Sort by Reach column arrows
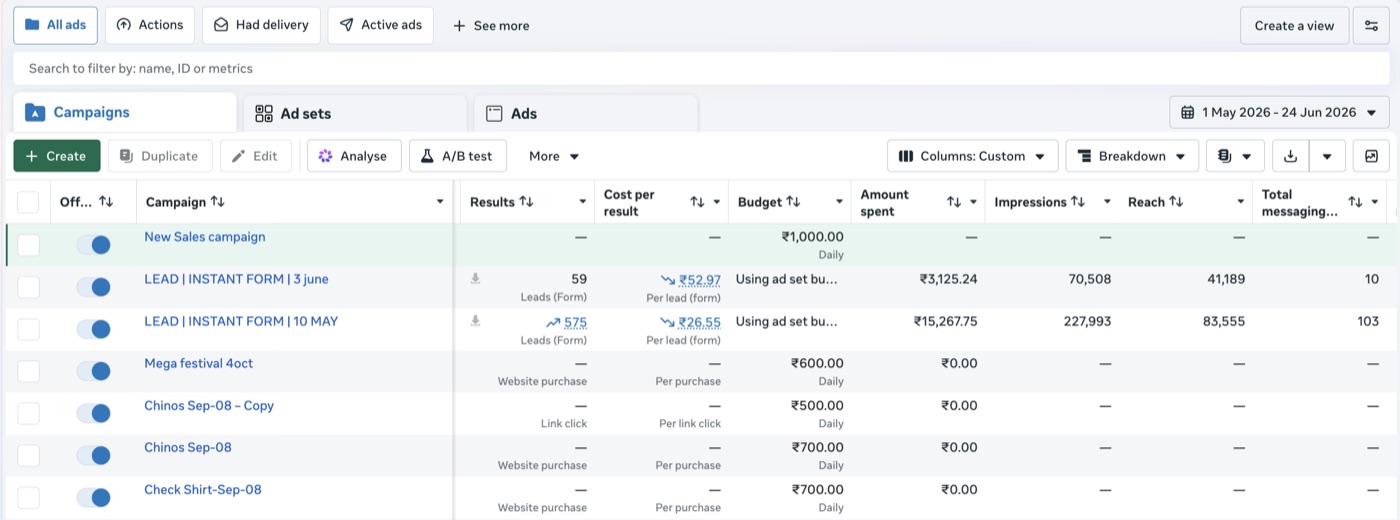Image resolution: width=1400 pixels, height=520 pixels. click(x=1177, y=202)
